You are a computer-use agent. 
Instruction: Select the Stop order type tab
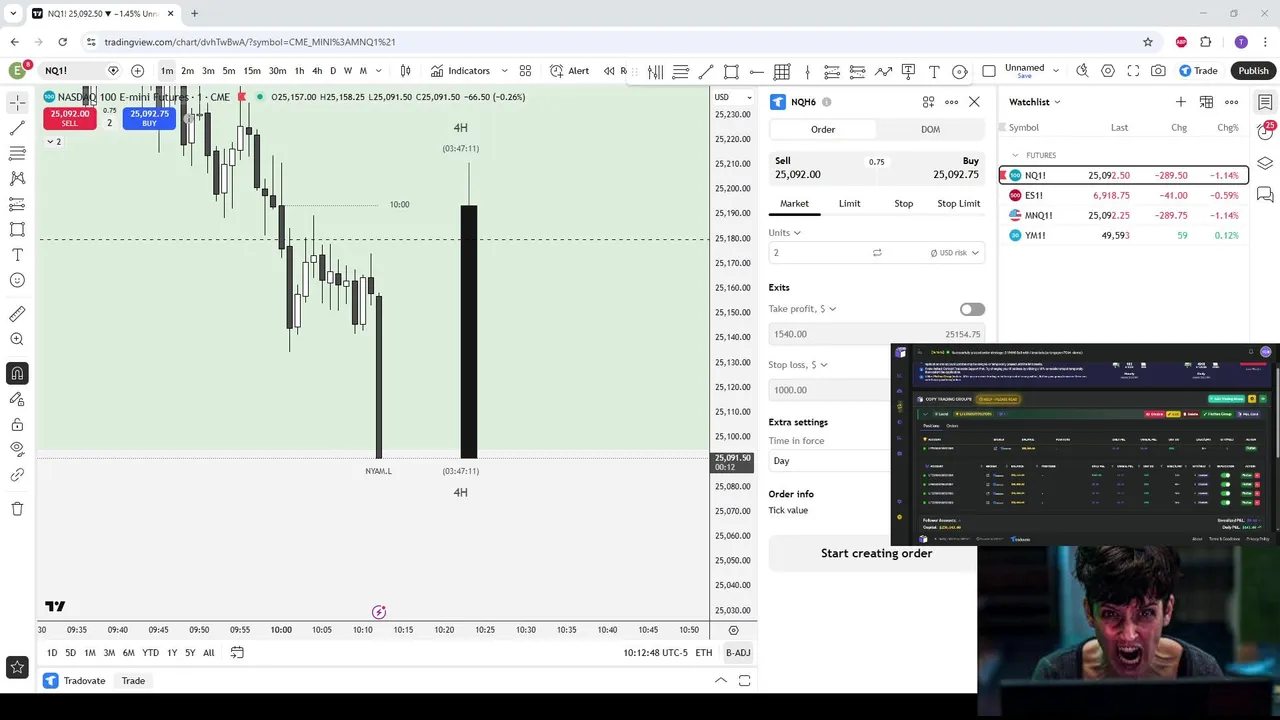pos(903,203)
